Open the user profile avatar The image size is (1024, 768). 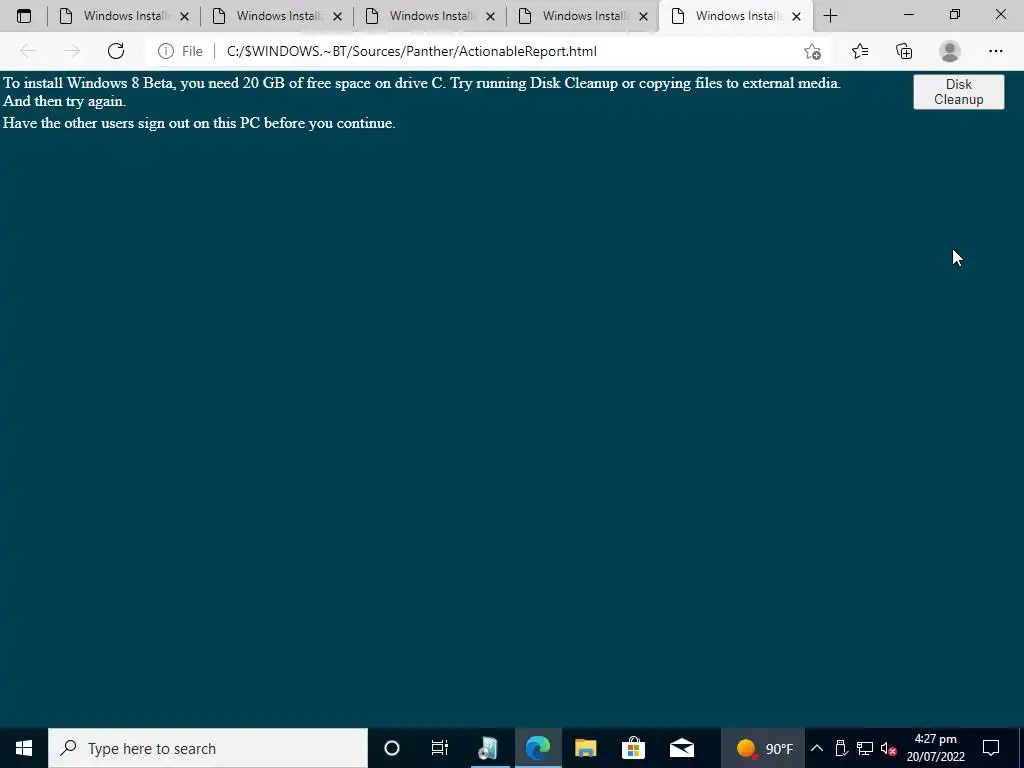(x=950, y=51)
